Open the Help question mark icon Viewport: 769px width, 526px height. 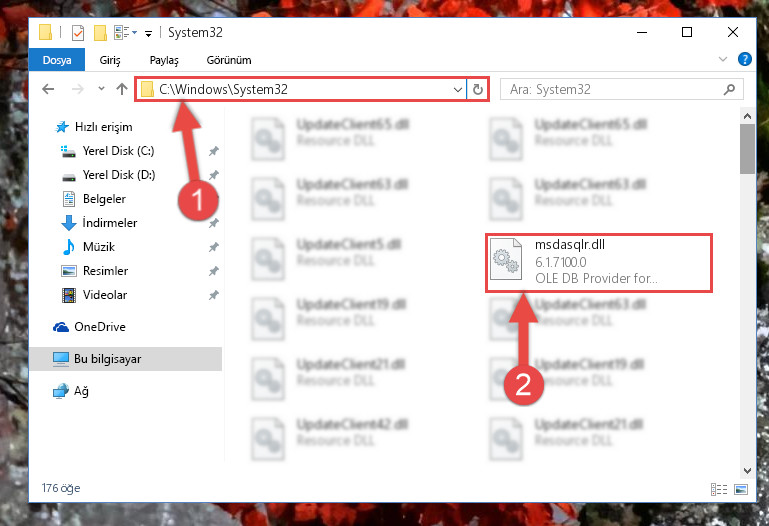pos(744,59)
